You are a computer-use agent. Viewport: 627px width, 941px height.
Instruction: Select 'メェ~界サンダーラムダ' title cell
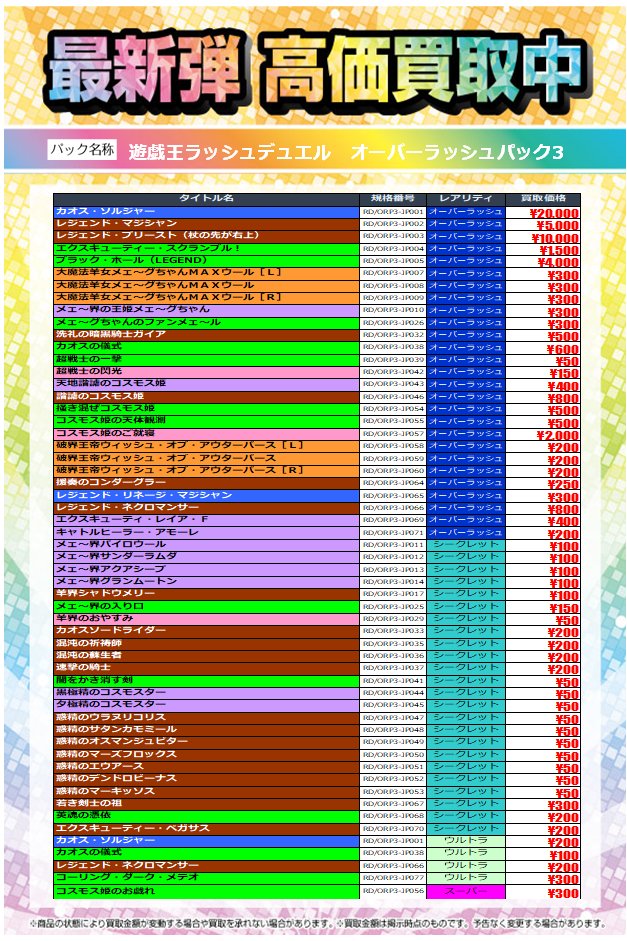coord(206,557)
